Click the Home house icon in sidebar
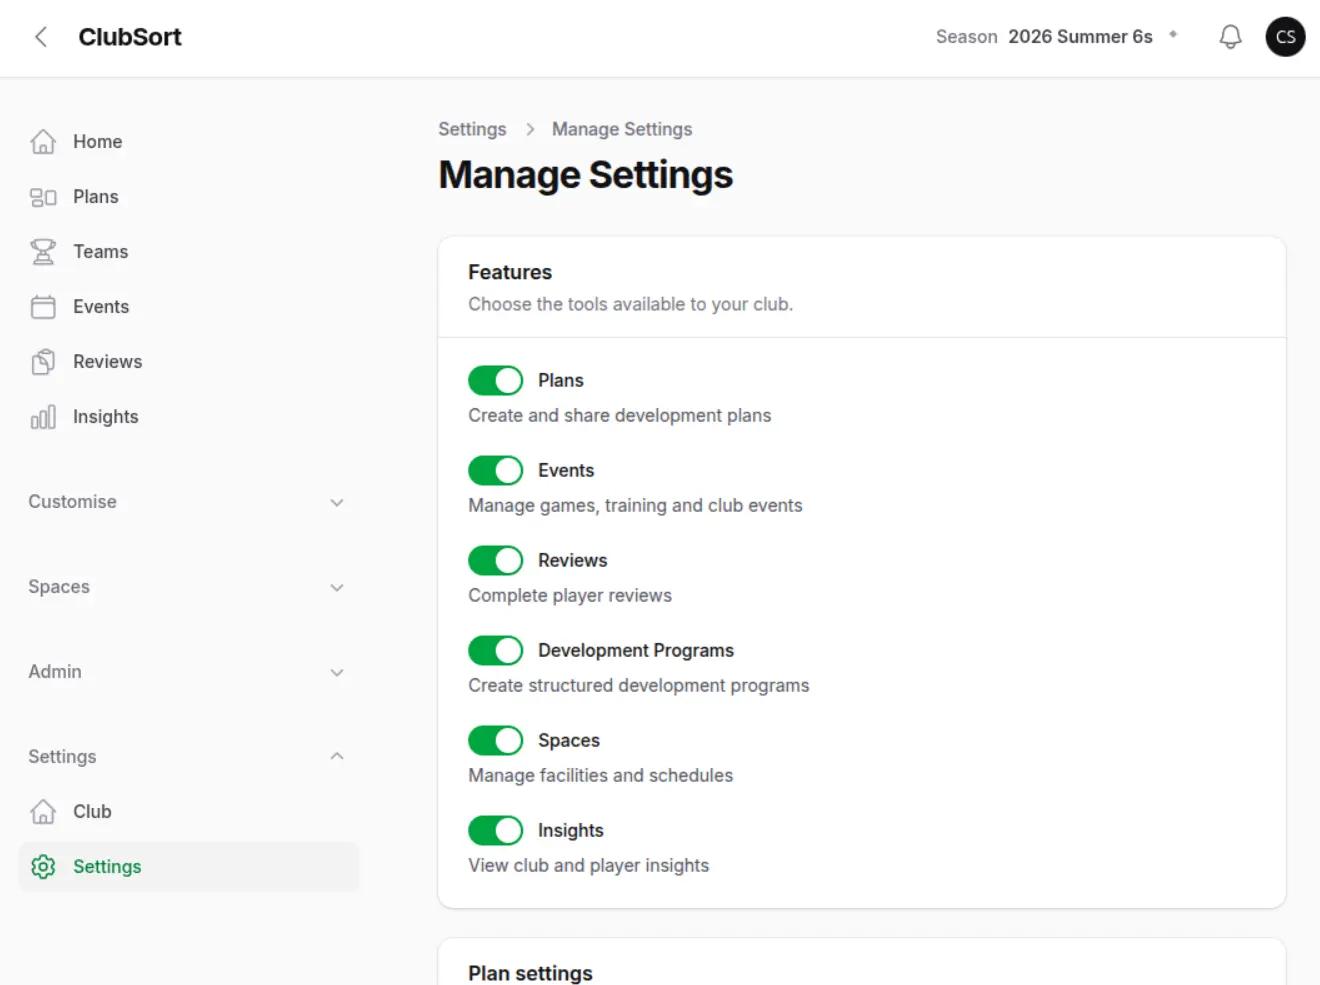The image size is (1320, 985). (43, 142)
